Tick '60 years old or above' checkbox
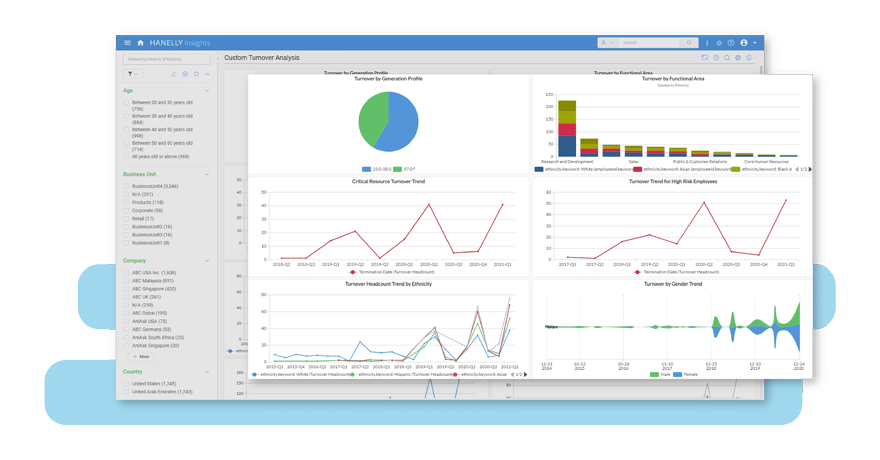This screenshot has height=460, width=880. pyautogui.click(x=127, y=157)
